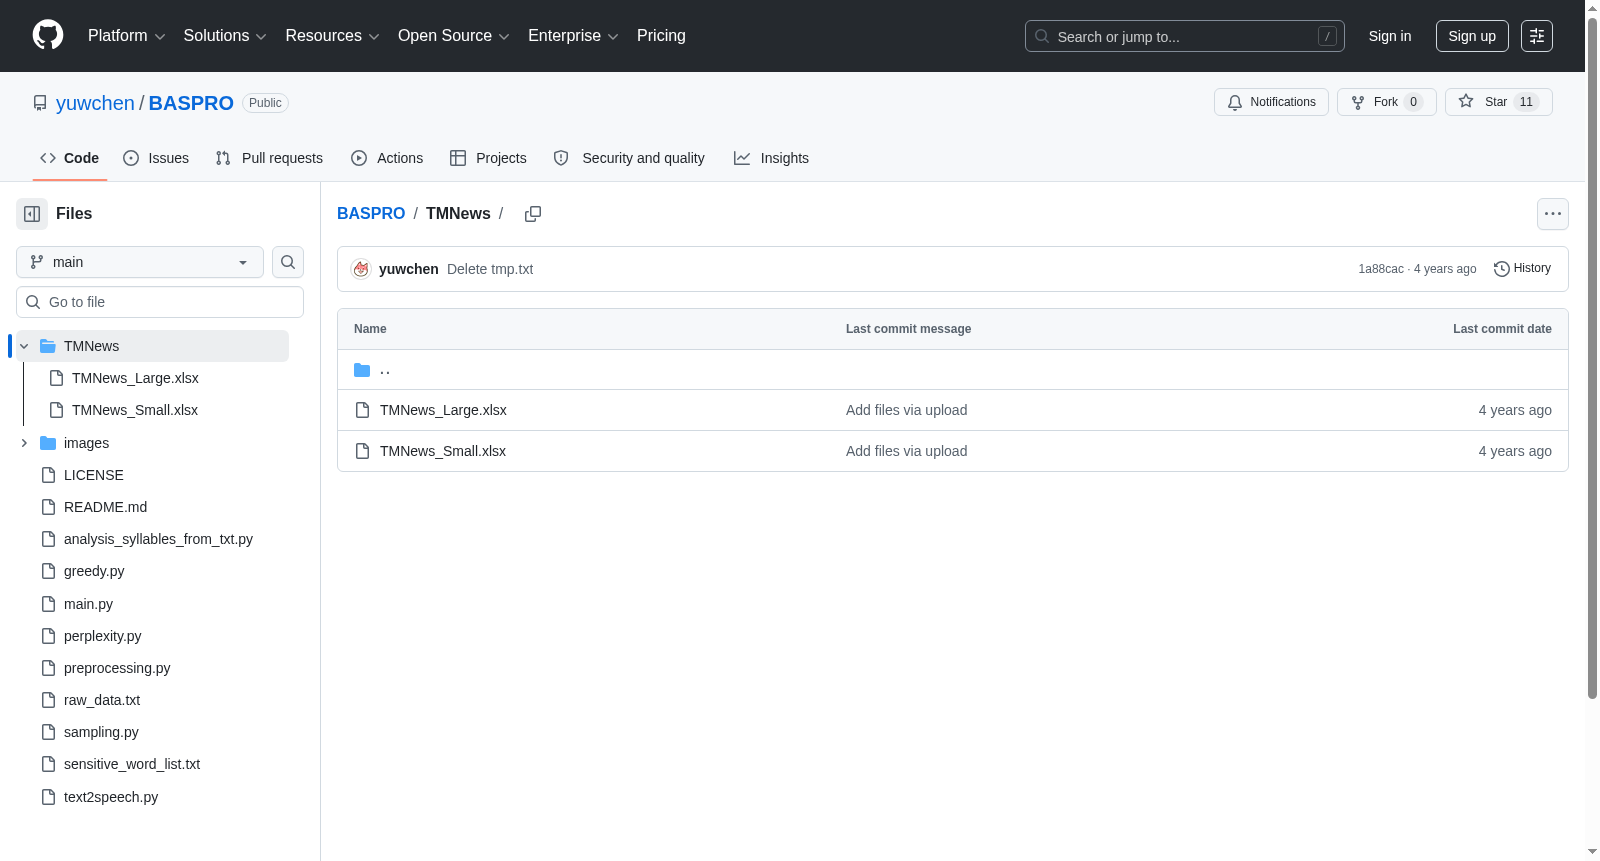Open the GitHub homepage logo
Image resolution: width=1600 pixels, height=861 pixels.
[48, 35]
